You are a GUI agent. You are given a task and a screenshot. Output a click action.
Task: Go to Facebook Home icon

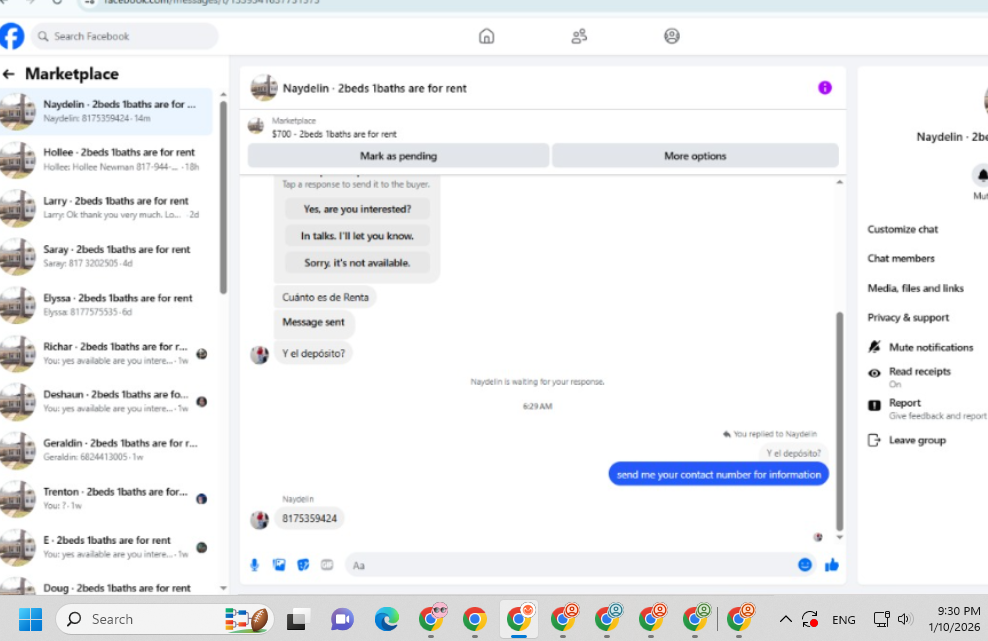tap(486, 36)
